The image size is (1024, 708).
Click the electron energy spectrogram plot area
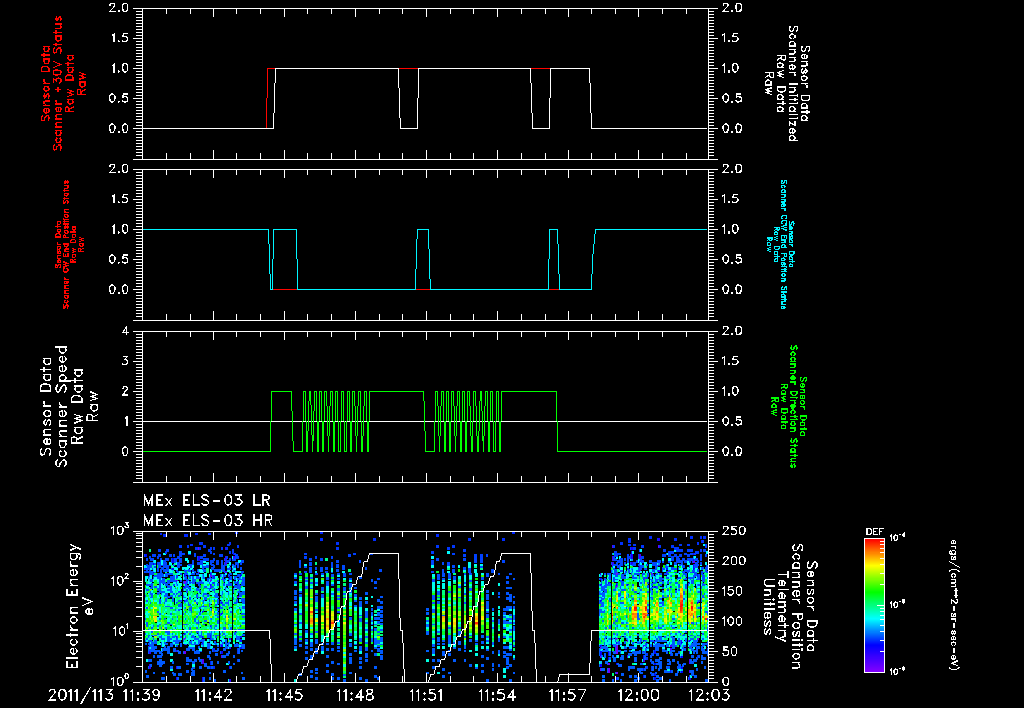pyautogui.click(x=426, y=606)
